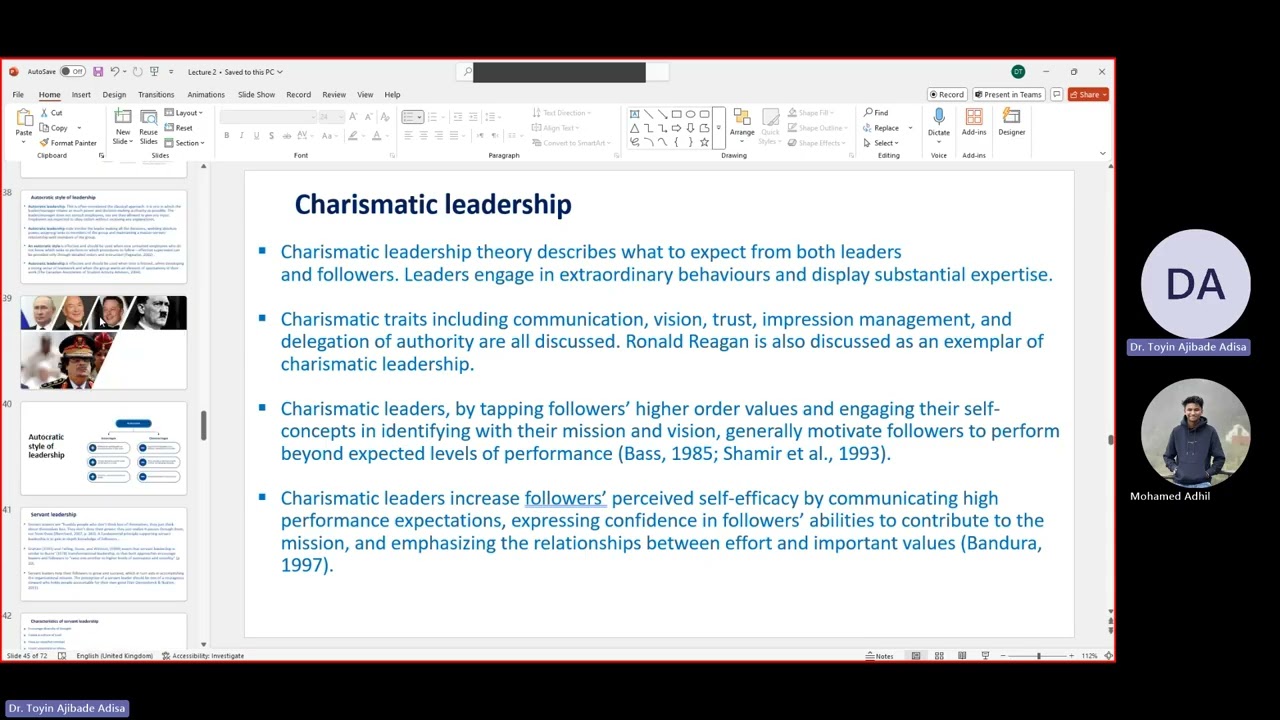This screenshot has width=1280, height=720.
Task: Click the Redo icon in quick access toolbar
Action: [x=137, y=72]
